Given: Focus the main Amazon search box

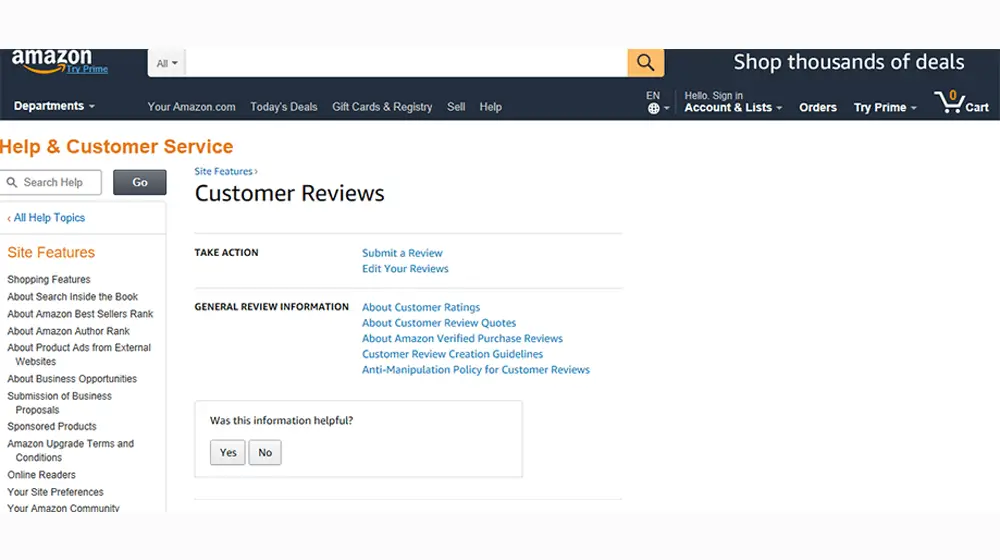Looking at the screenshot, I should tap(405, 63).
